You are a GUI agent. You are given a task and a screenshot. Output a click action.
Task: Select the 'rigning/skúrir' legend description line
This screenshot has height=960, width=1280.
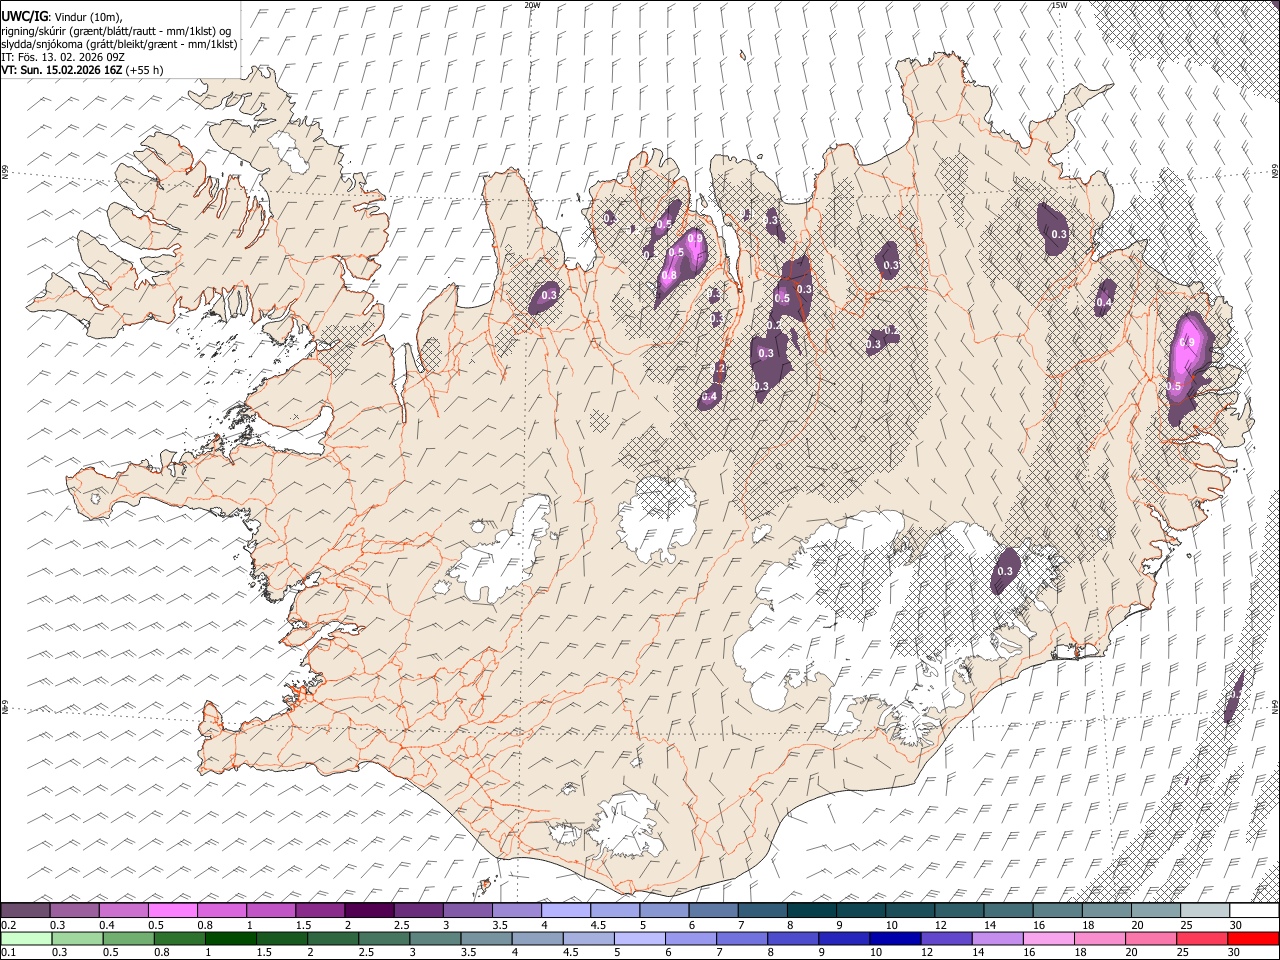[116, 30]
